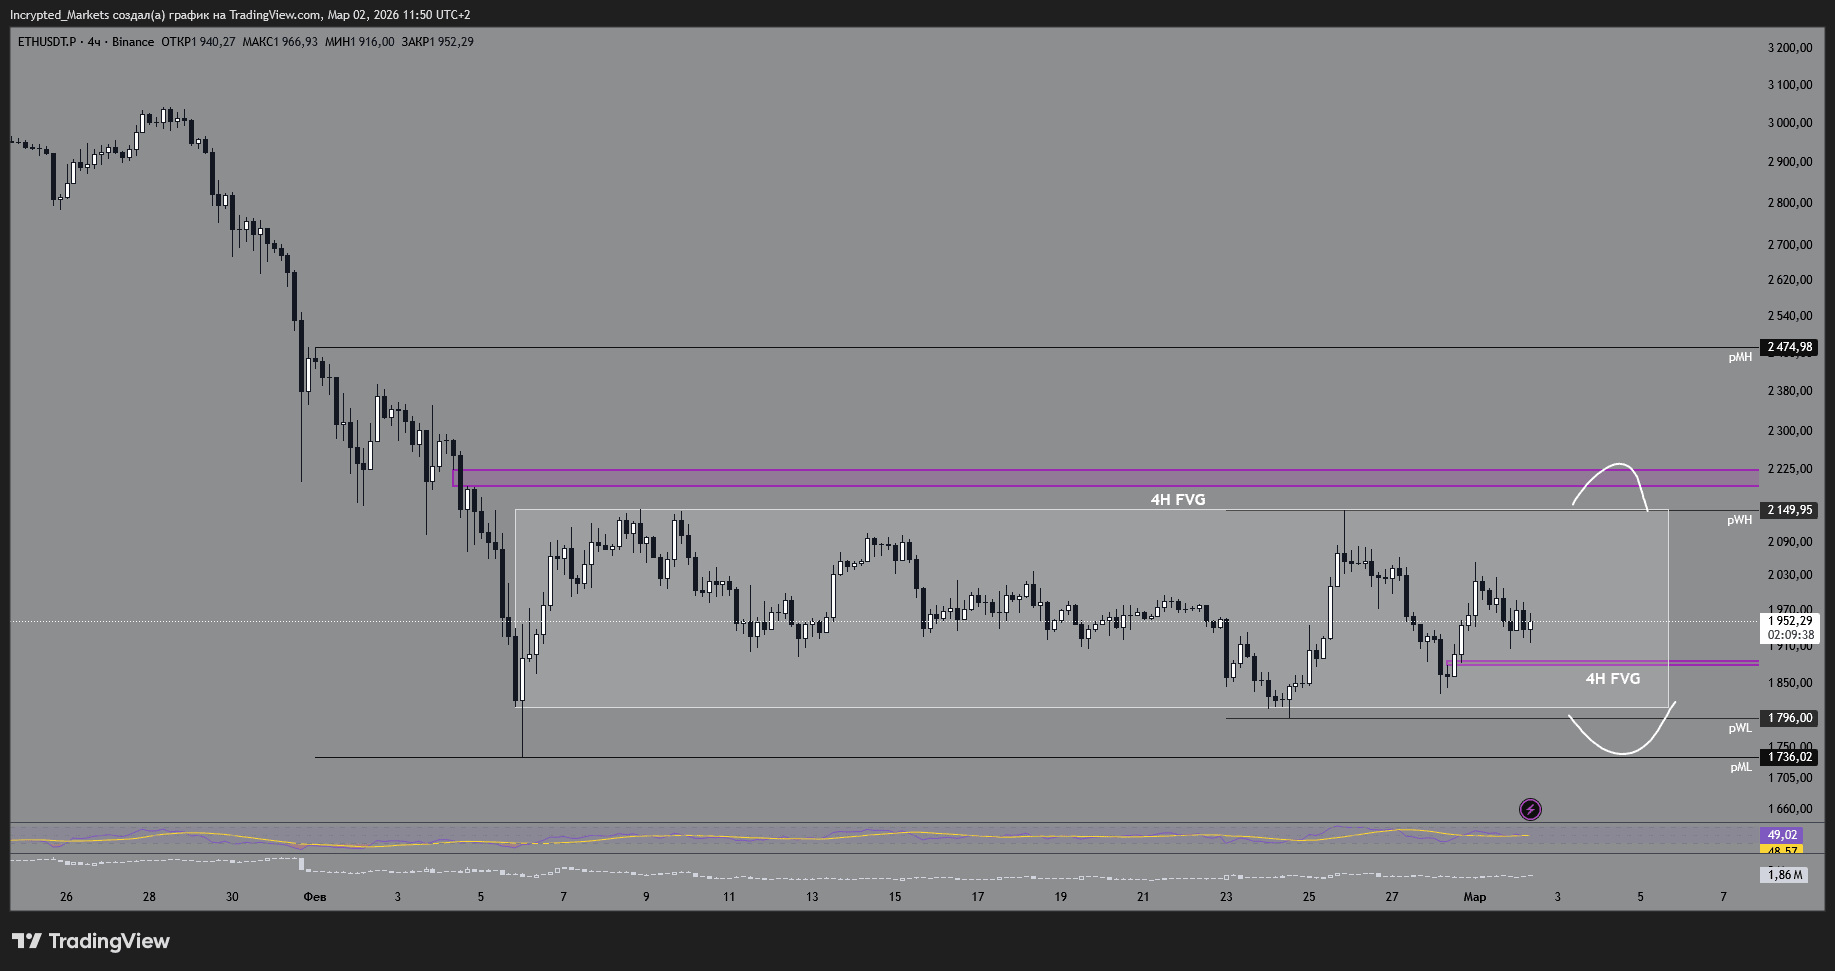
Task: Click the 1 796,00 price label
Action: 1790,718
